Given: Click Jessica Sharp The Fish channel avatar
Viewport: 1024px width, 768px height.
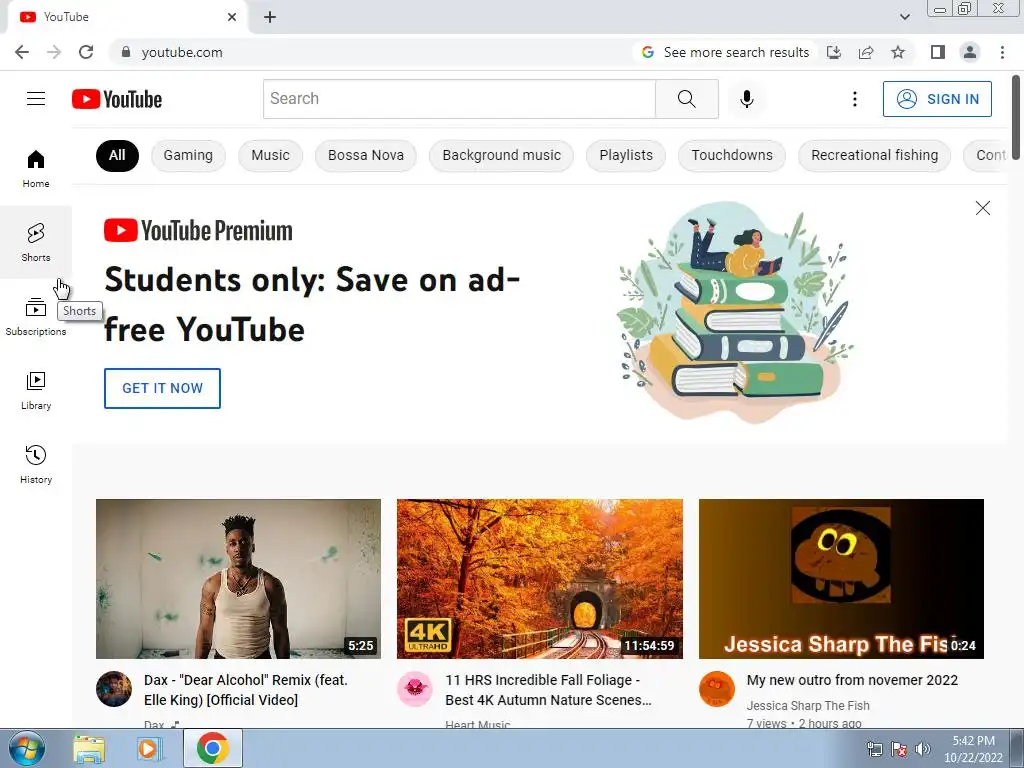Looking at the screenshot, I should (716, 689).
